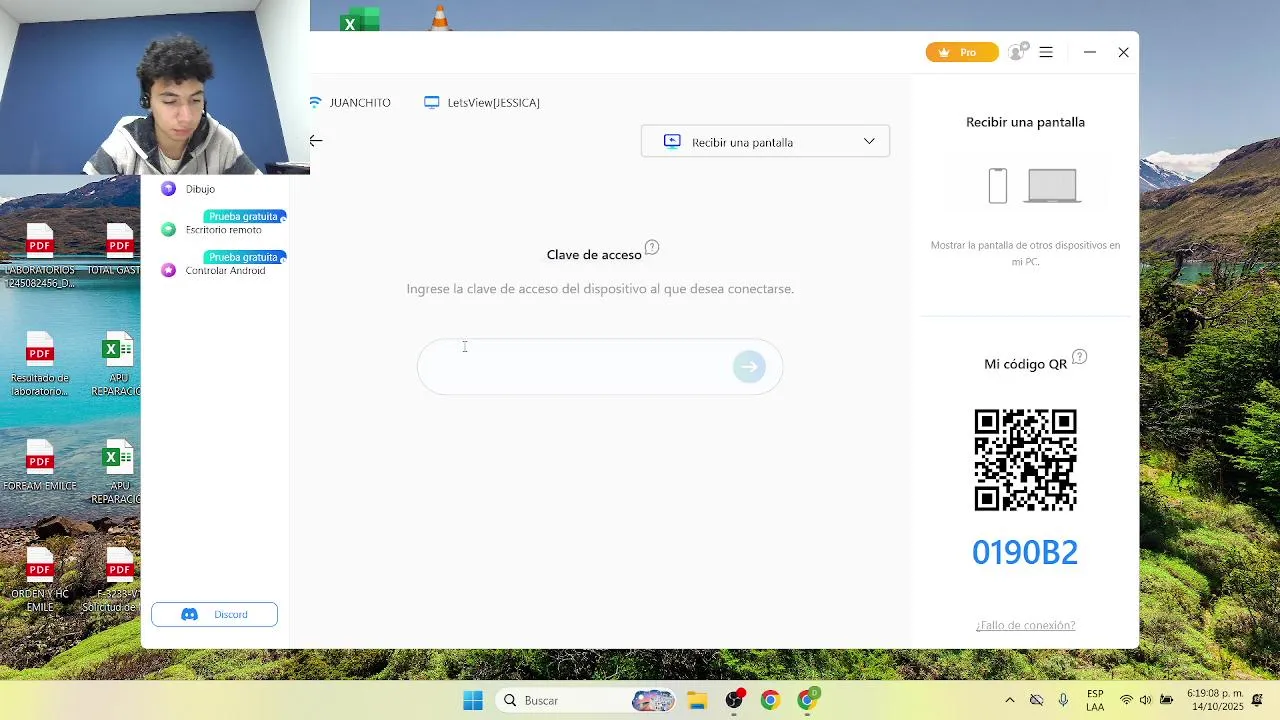Click the laptop illustration under Recibir una pantalla
The width and height of the screenshot is (1280, 720).
coord(1052,186)
